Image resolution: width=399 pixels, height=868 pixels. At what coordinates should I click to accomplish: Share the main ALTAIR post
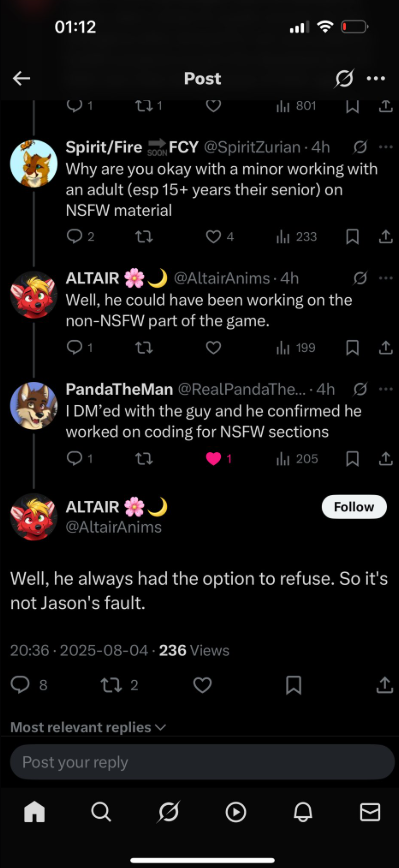point(384,685)
